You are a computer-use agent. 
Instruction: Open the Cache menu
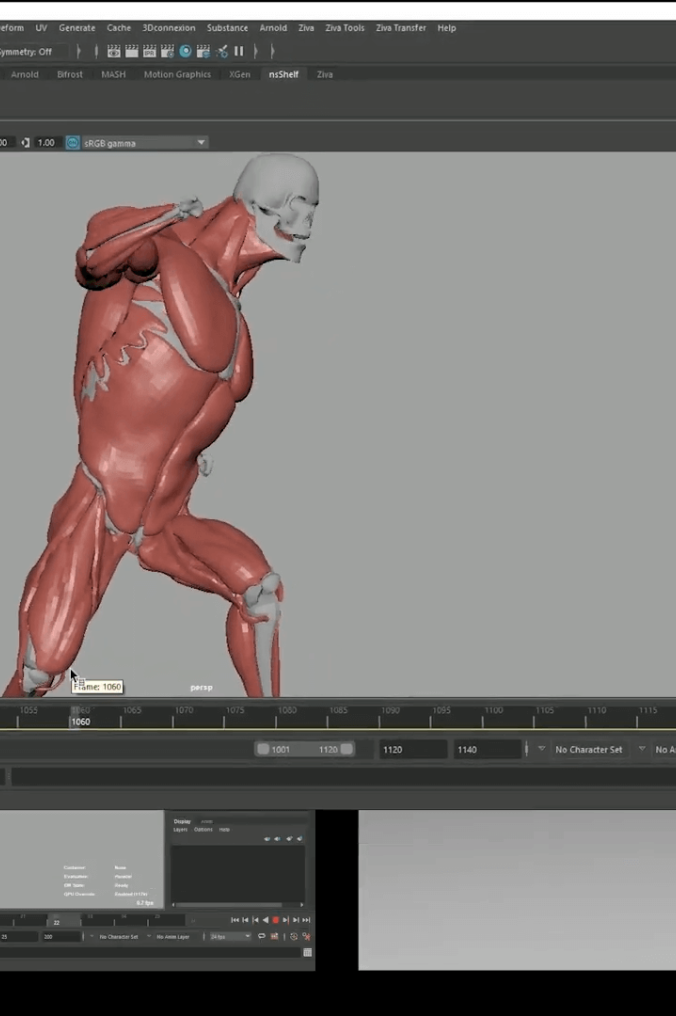coord(119,28)
